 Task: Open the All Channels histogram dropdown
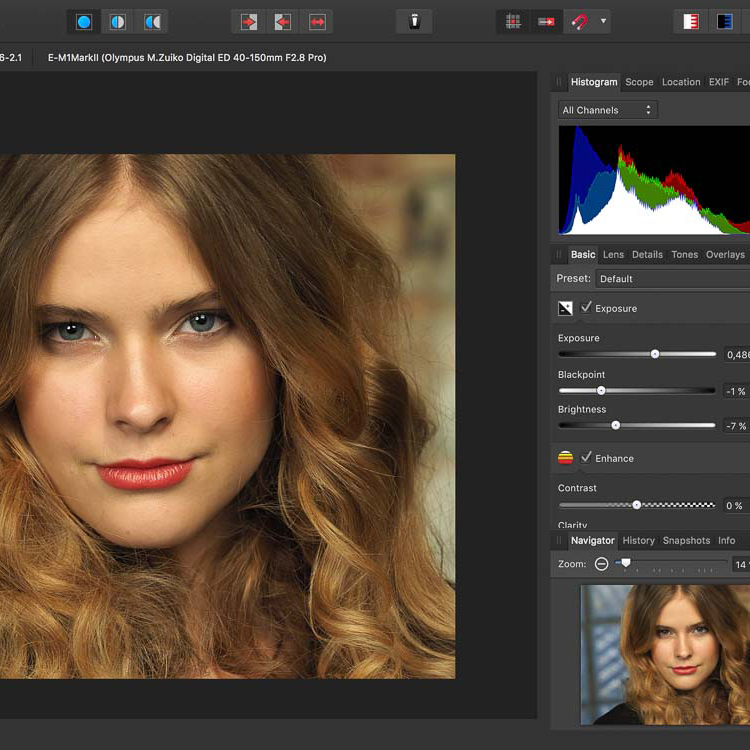[x=607, y=110]
